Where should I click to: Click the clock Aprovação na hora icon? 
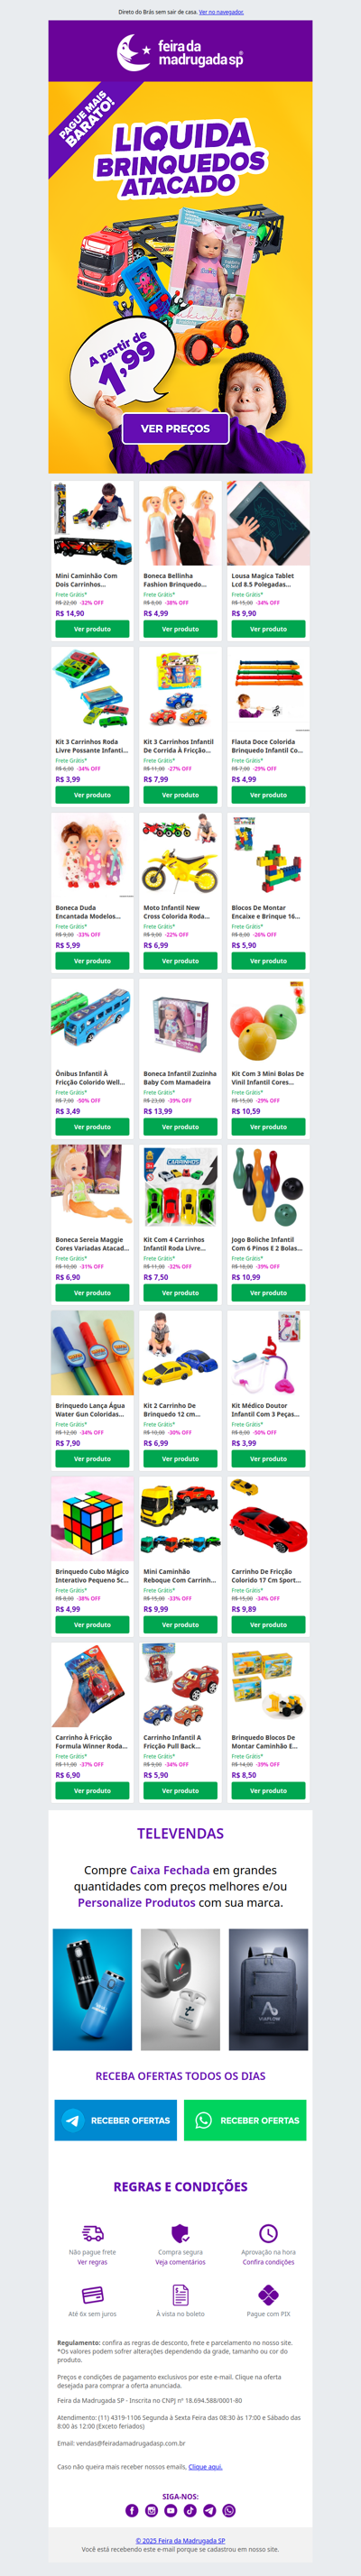268,2233
